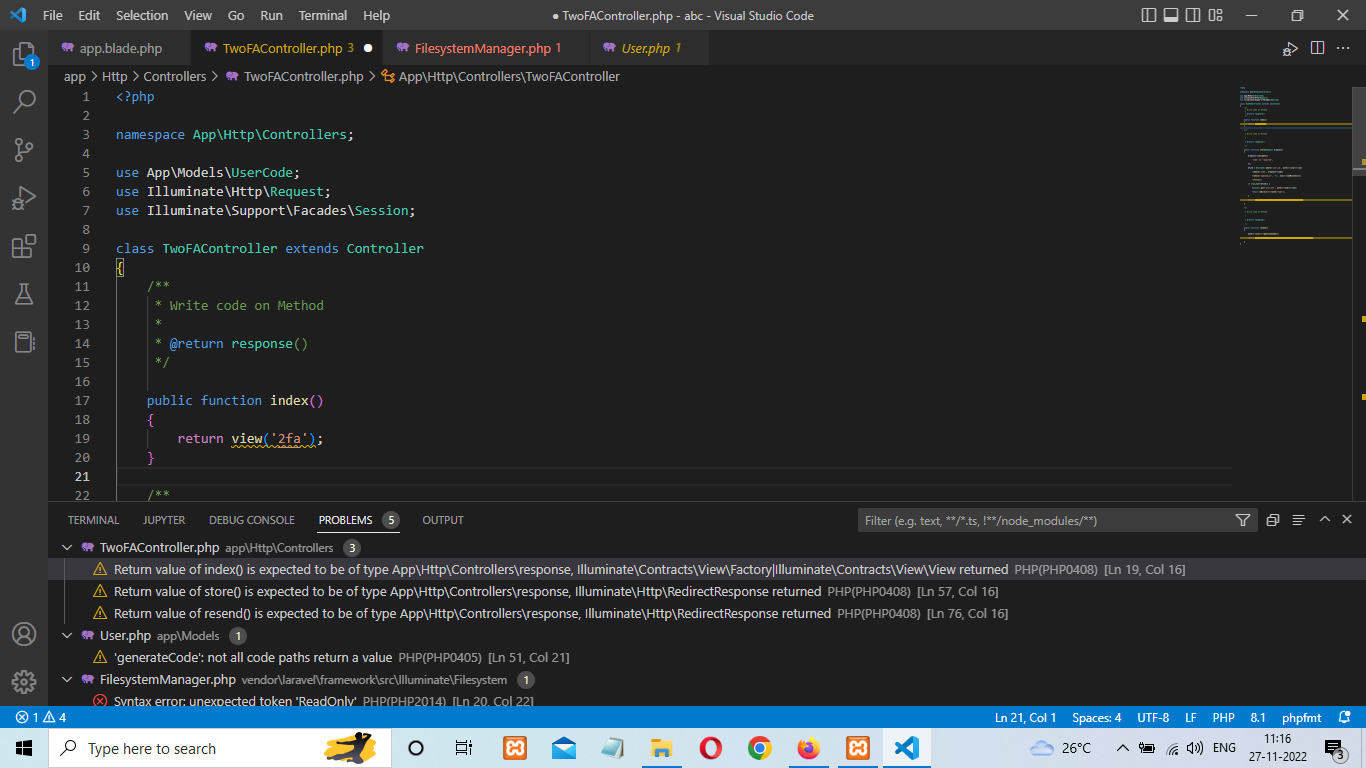Open the editor More Actions ellipsis menu

coord(1345,48)
